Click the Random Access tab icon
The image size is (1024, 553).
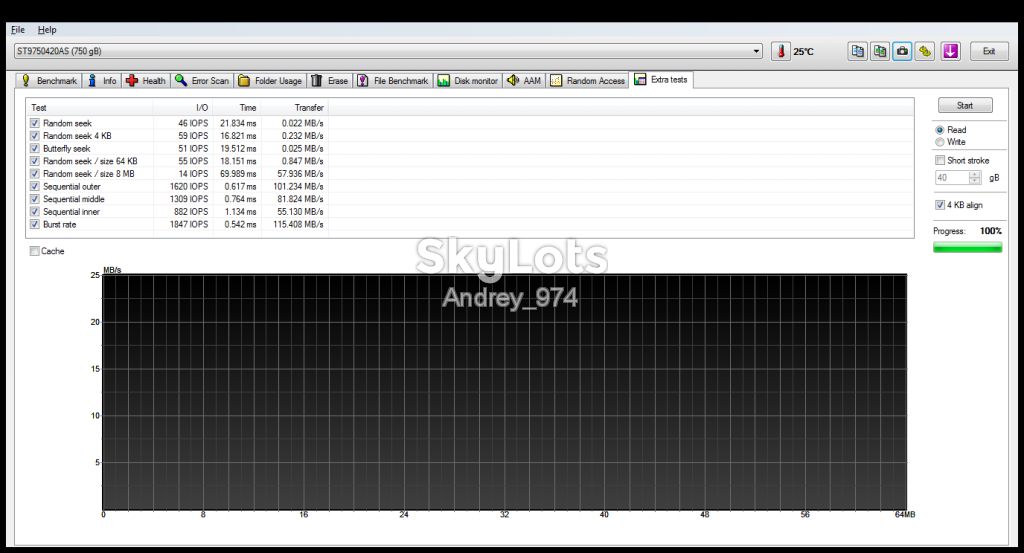point(556,80)
